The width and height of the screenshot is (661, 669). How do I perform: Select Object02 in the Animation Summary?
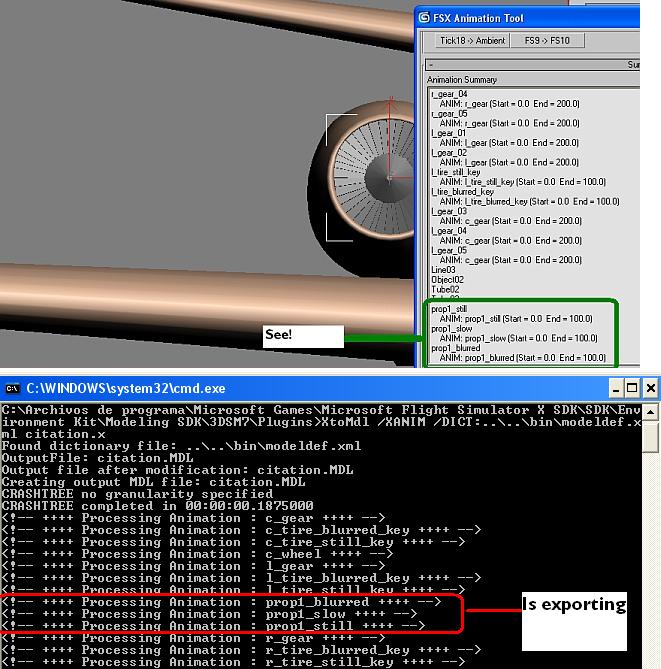(448, 279)
